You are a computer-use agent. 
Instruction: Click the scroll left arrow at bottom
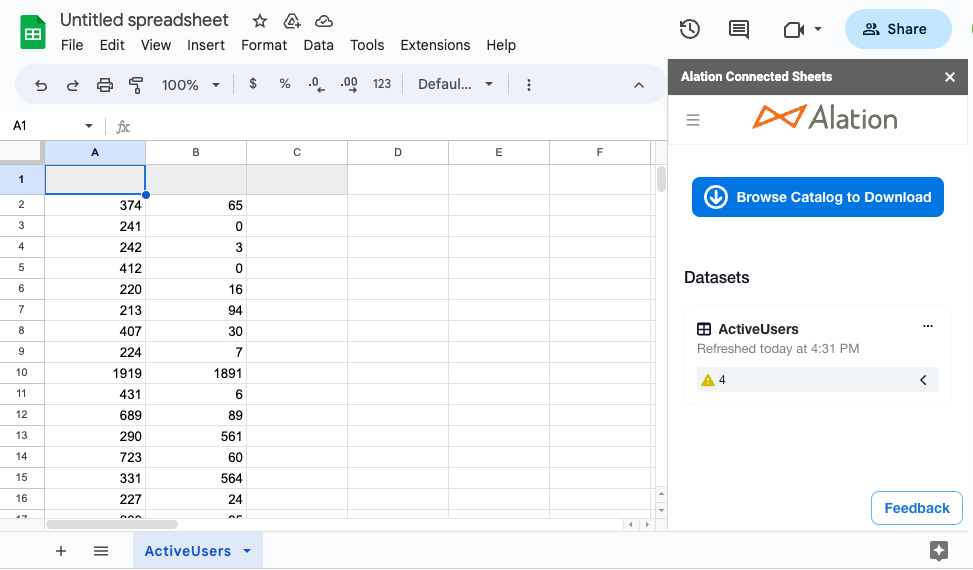(631, 525)
